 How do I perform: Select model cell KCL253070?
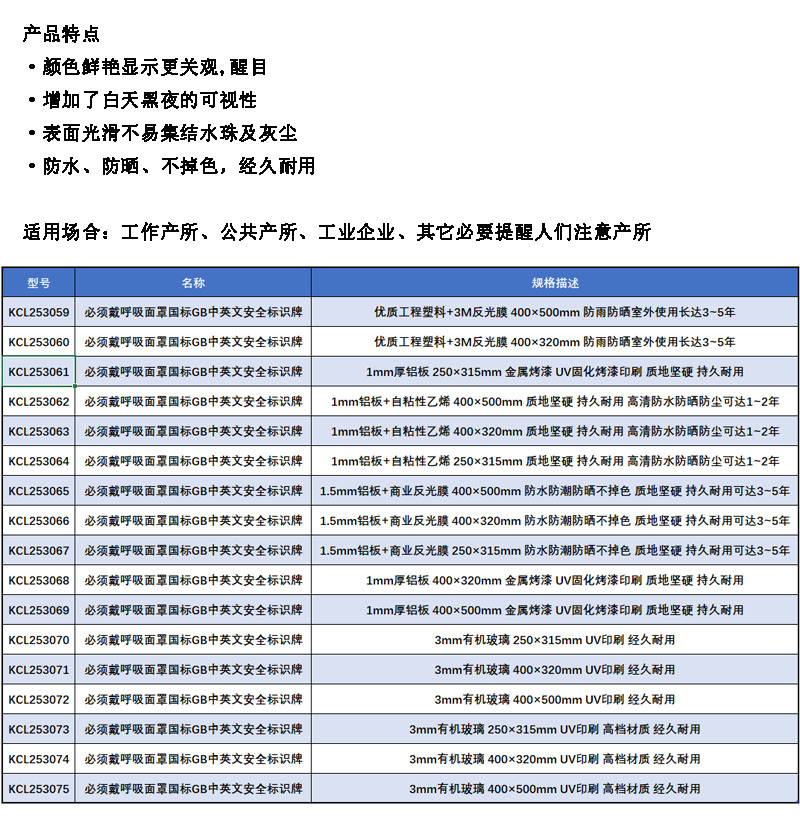tap(39, 640)
